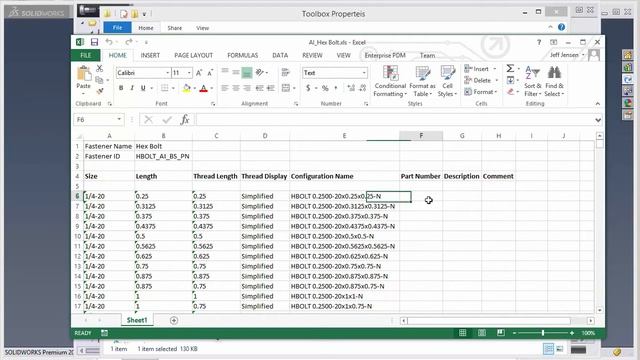The height and width of the screenshot is (360, 640).
Task: Switch to the Enterprise PDM tab
Action: click(x=385, y=55)
